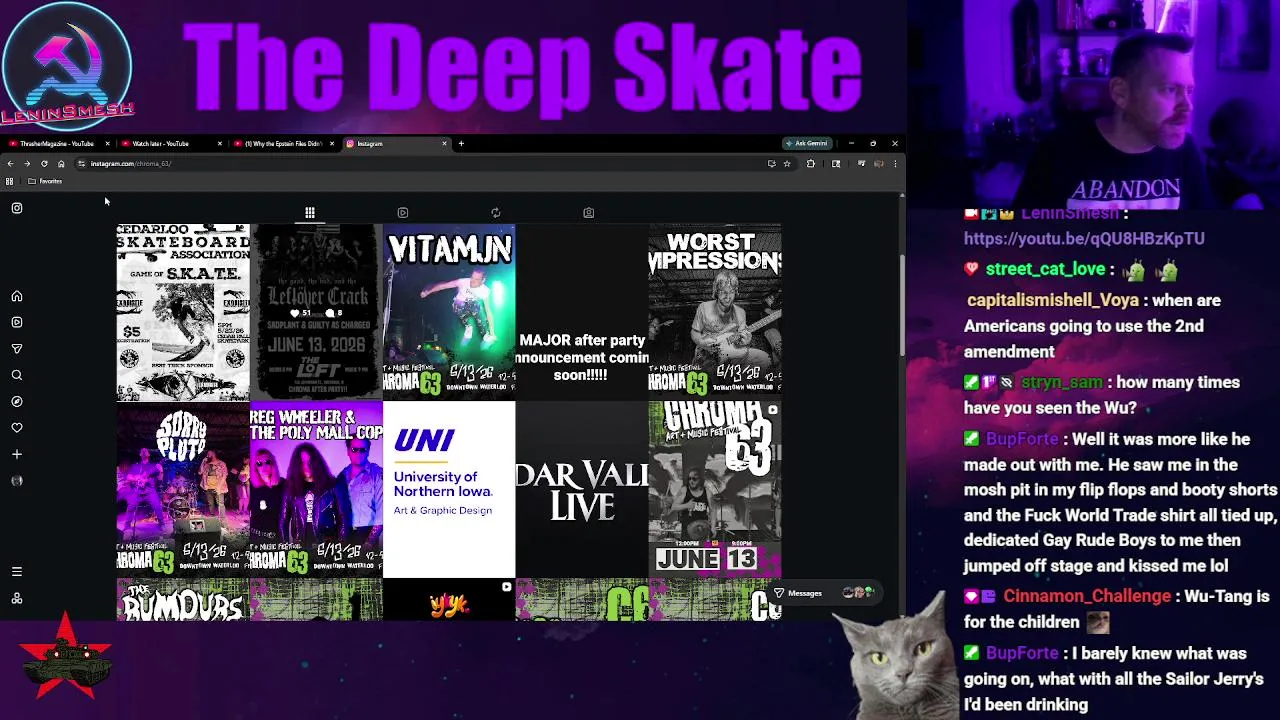Bookmark this page with the star icon
This screenshot has height=720, width=1280.
pos(787,163)
